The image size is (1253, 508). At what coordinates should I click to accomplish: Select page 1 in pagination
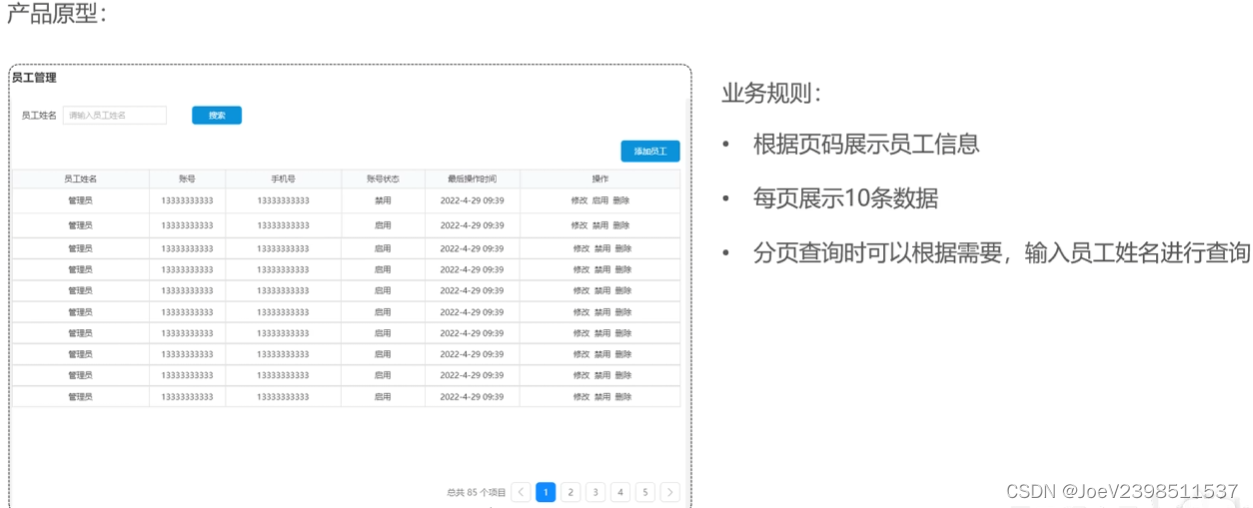546,492
